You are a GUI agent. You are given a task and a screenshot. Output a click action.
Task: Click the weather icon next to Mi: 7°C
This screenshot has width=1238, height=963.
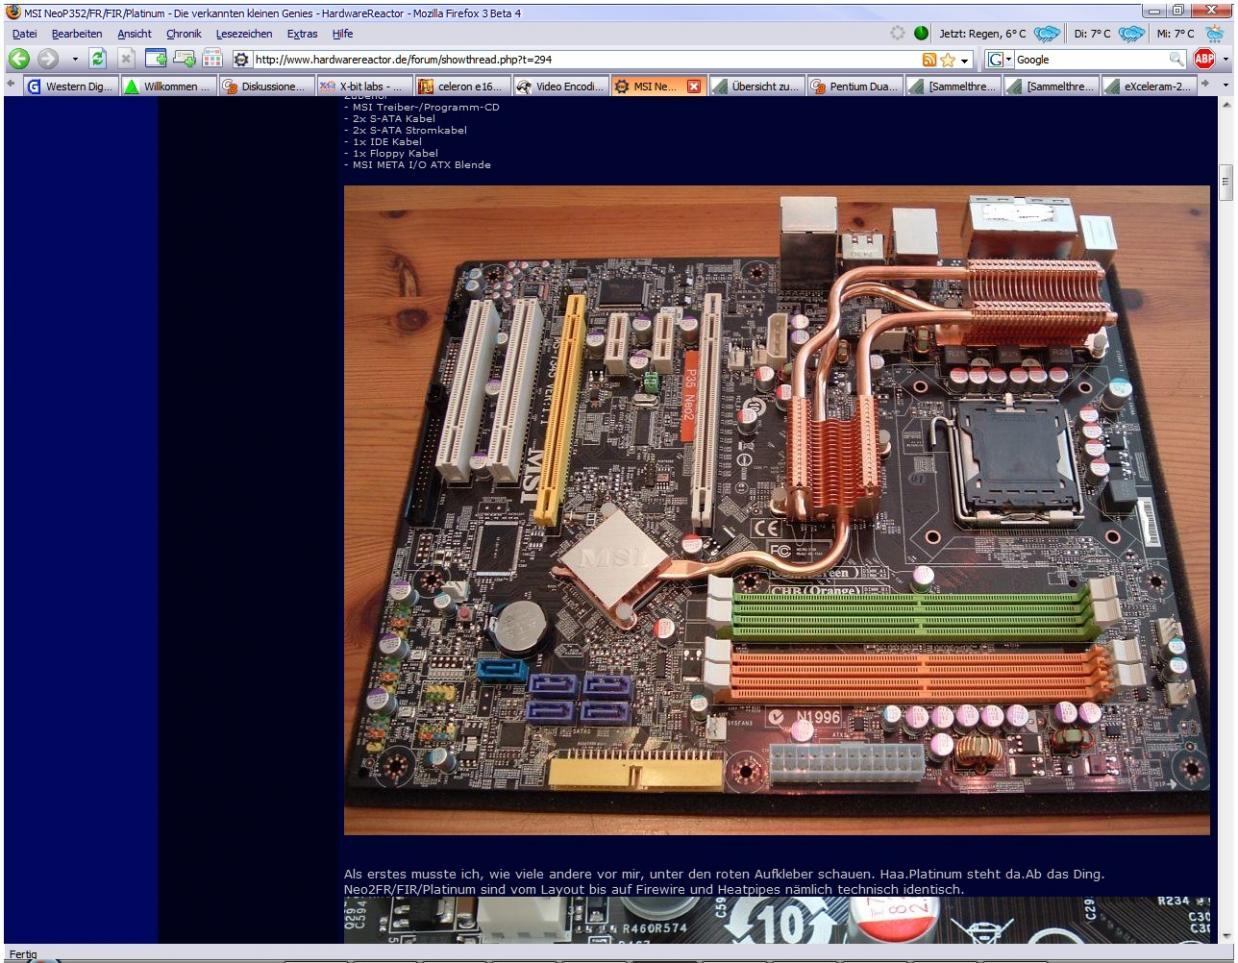pos(1214,34)
